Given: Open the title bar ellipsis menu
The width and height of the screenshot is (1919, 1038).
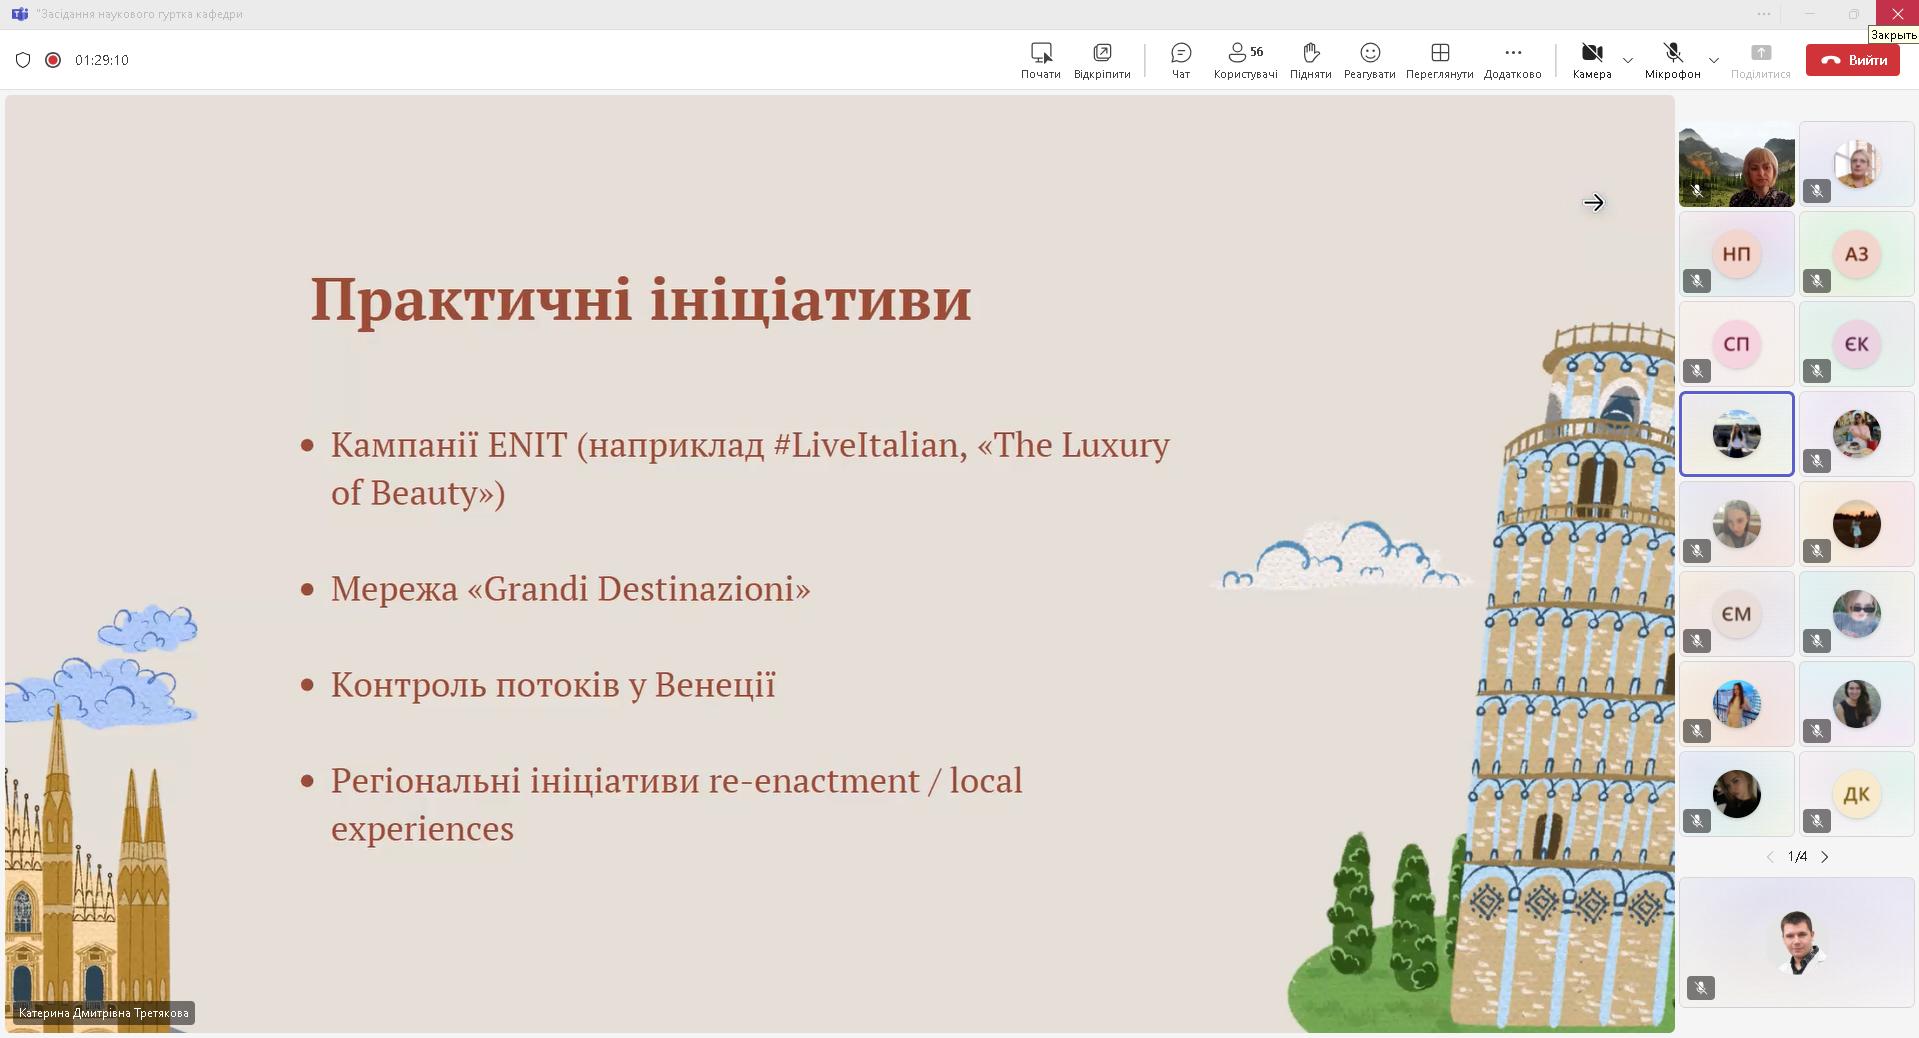Looking at the screenshot, I should click(1764, 14).
